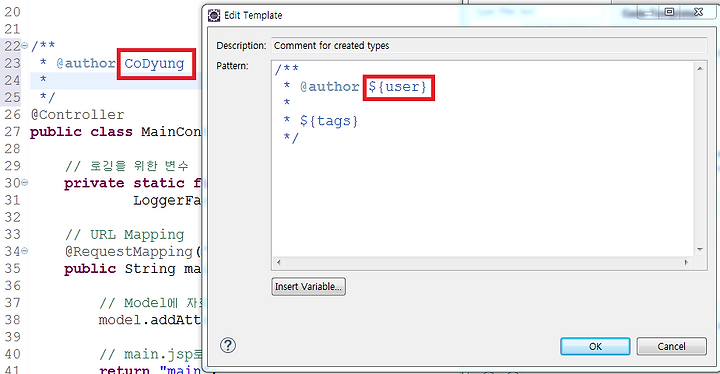The width and height of the screenshot is (720, 374).
Task: Click CoDyung author name in editor
Action: click(154, 63)
